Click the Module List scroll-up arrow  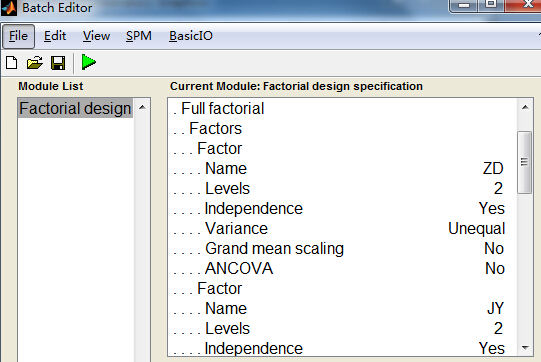tap(142, 108)
